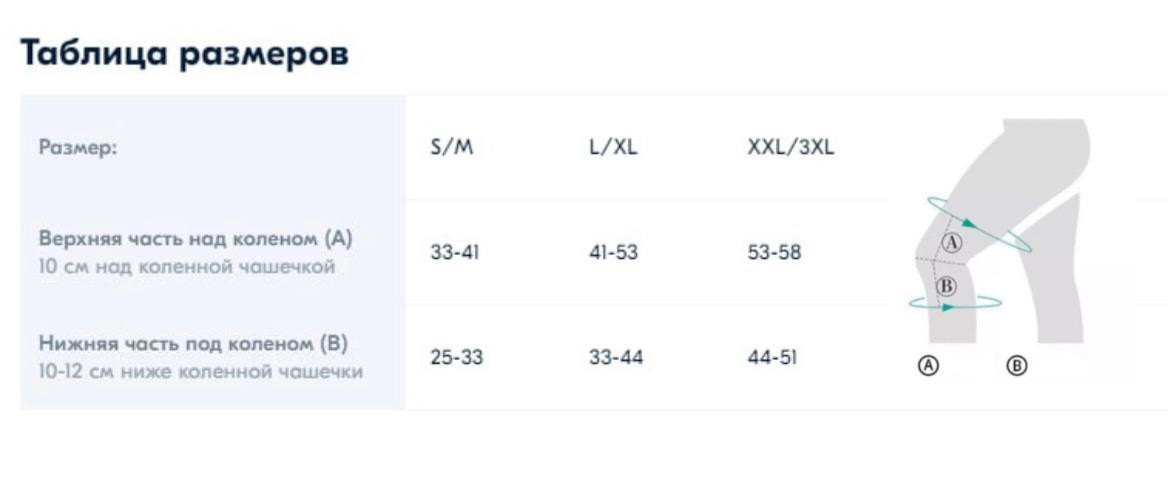This screenshot has height=501, width=1168.
Task: Click the 44-51 value cell
Action: click(772, 358)
